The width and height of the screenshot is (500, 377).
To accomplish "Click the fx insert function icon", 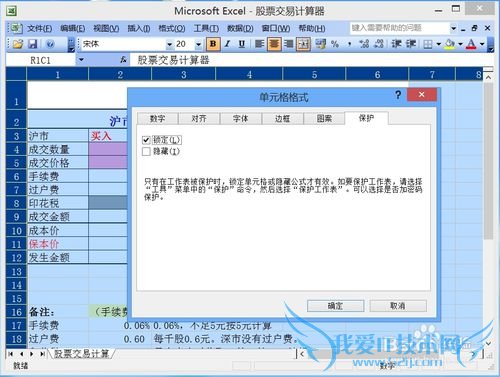I will click(x=123, y=60).
